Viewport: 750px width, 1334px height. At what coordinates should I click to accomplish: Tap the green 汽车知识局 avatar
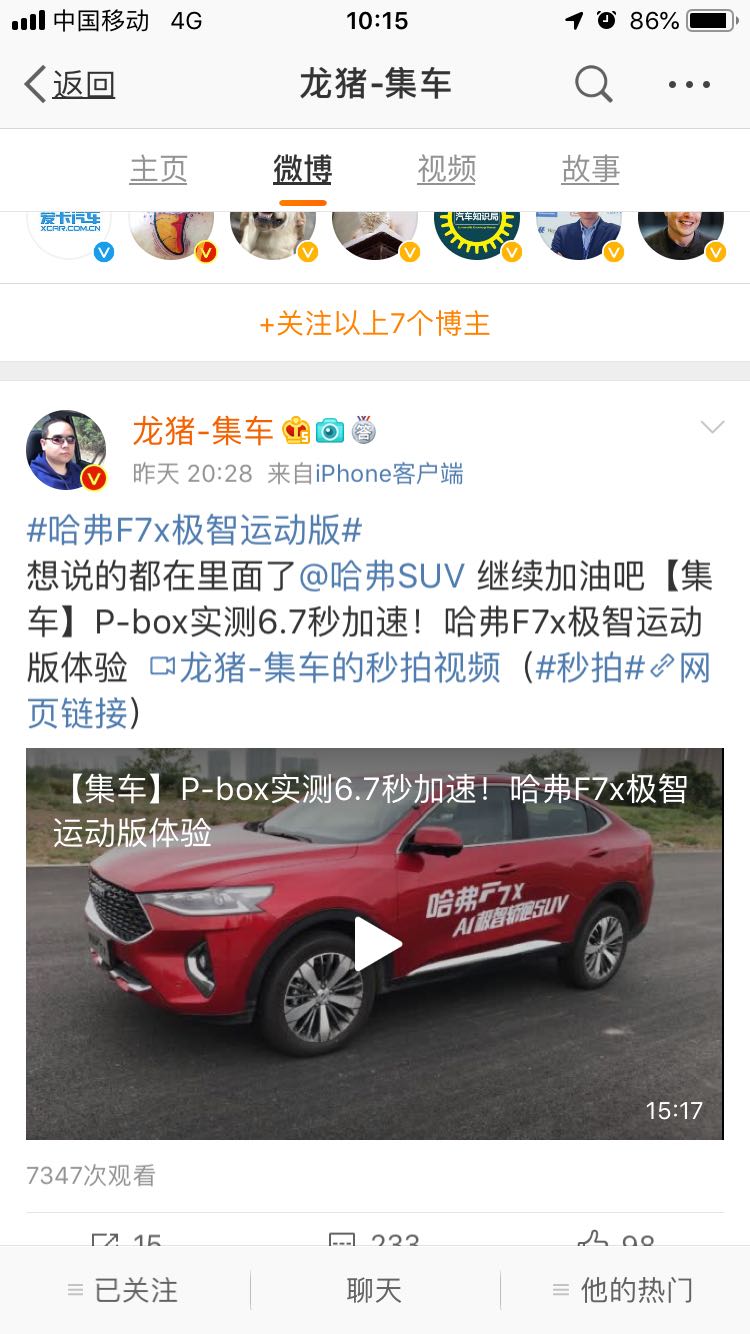[x=476, y=228]
